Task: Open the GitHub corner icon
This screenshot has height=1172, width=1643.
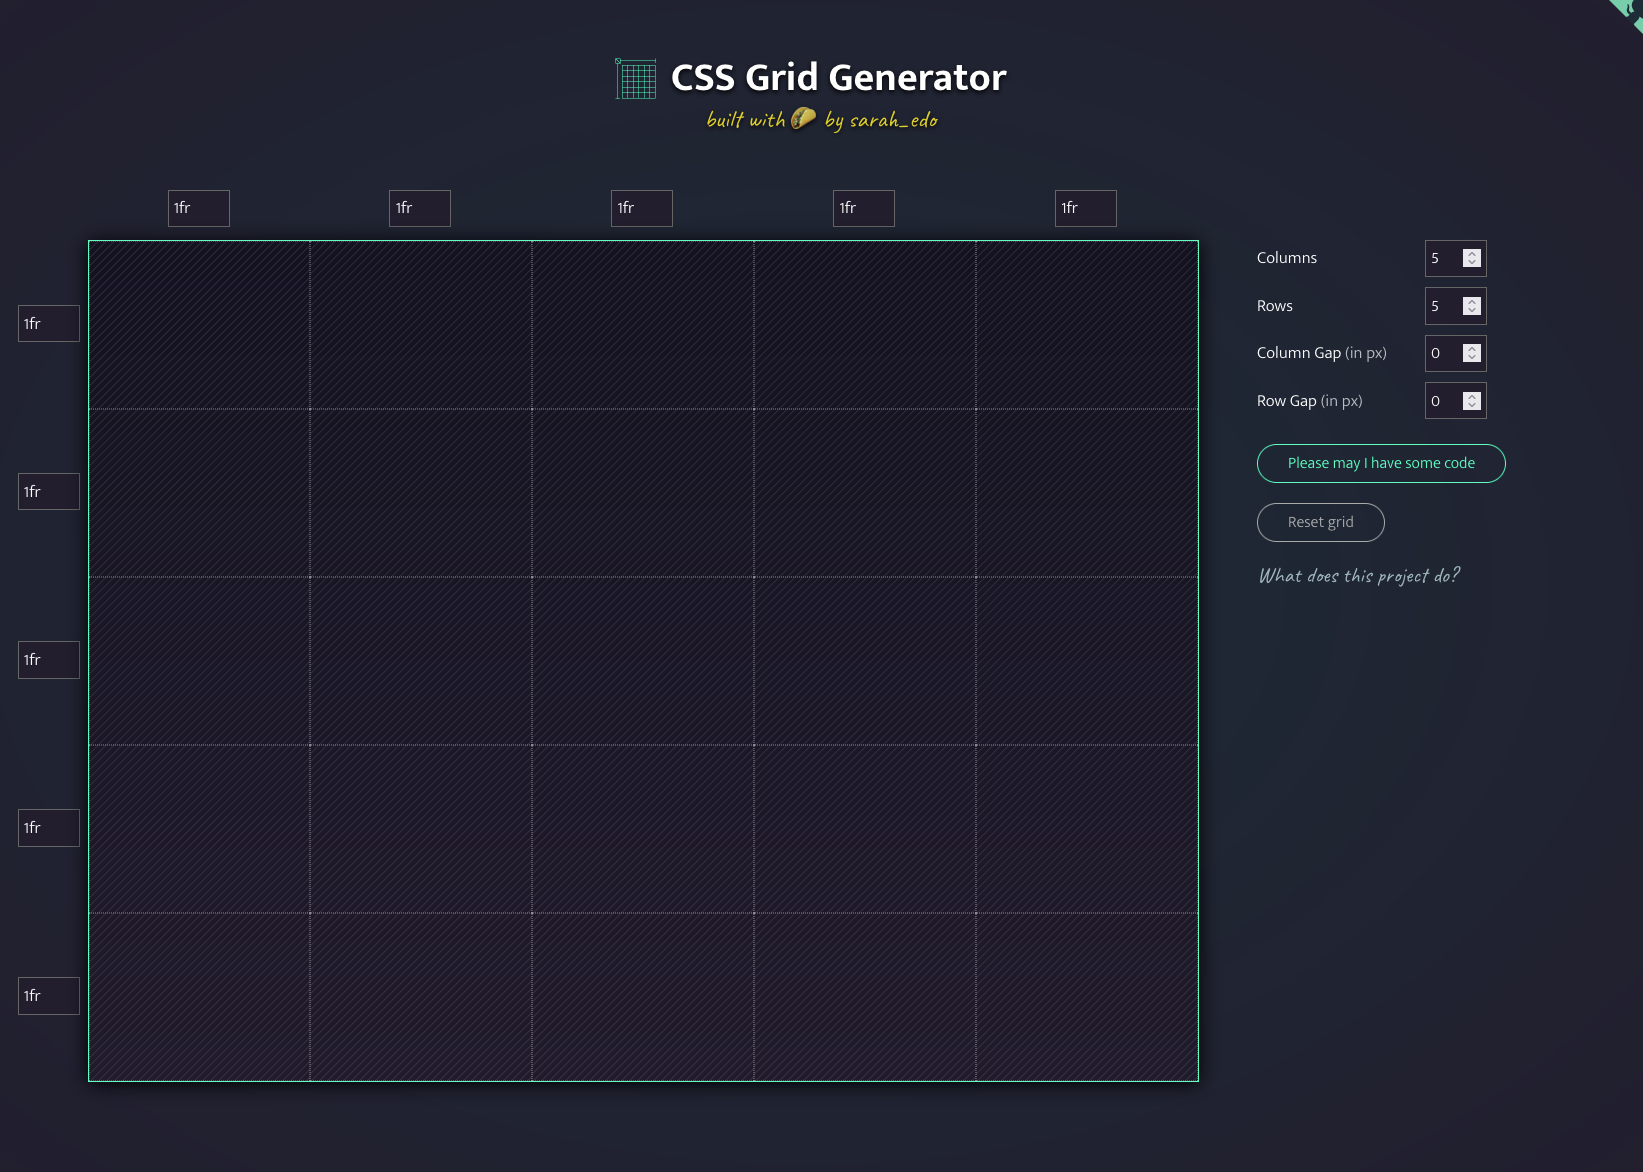Action: 1628,11
